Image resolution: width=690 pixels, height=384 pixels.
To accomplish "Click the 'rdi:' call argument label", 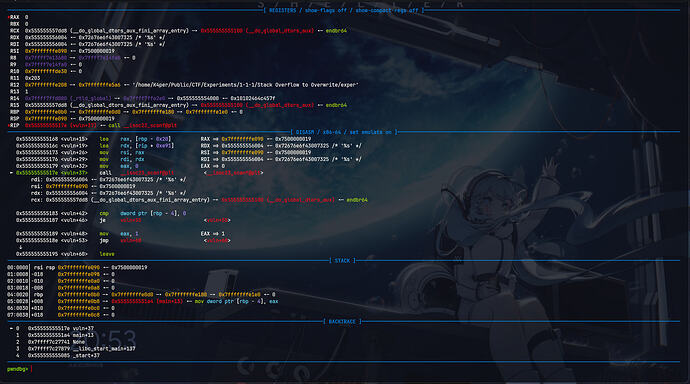I will (37, 179).
